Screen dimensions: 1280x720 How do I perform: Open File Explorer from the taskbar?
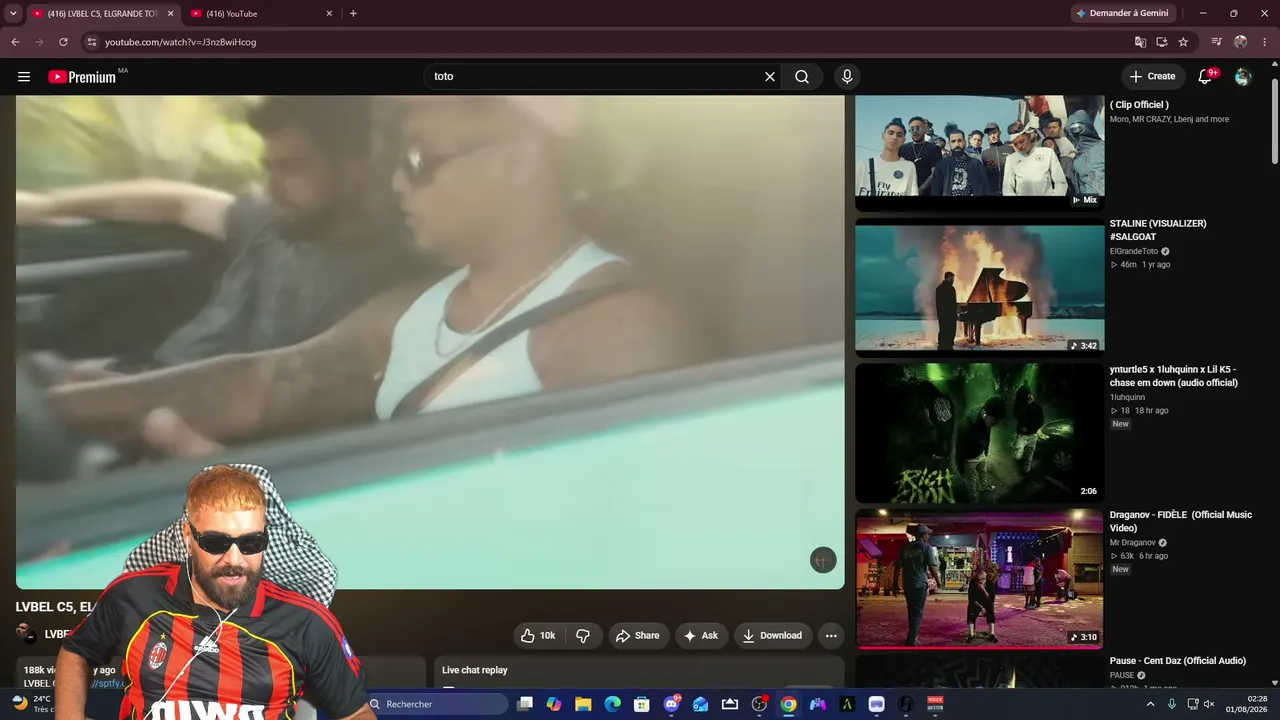click(x=583, y=704)
